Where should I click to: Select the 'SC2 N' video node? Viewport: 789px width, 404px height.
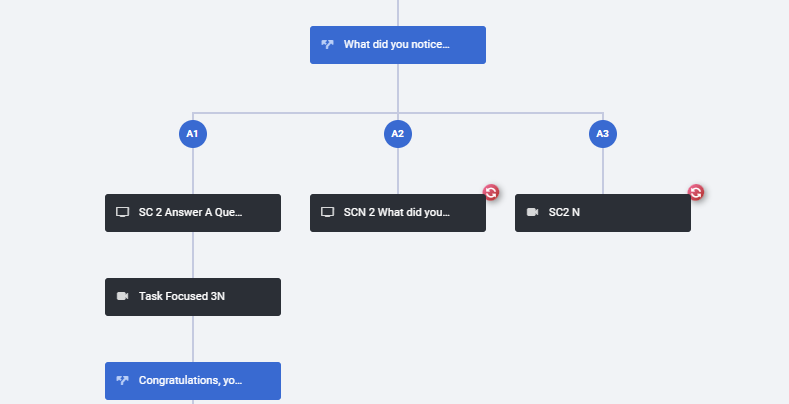[x=603, y=213]
